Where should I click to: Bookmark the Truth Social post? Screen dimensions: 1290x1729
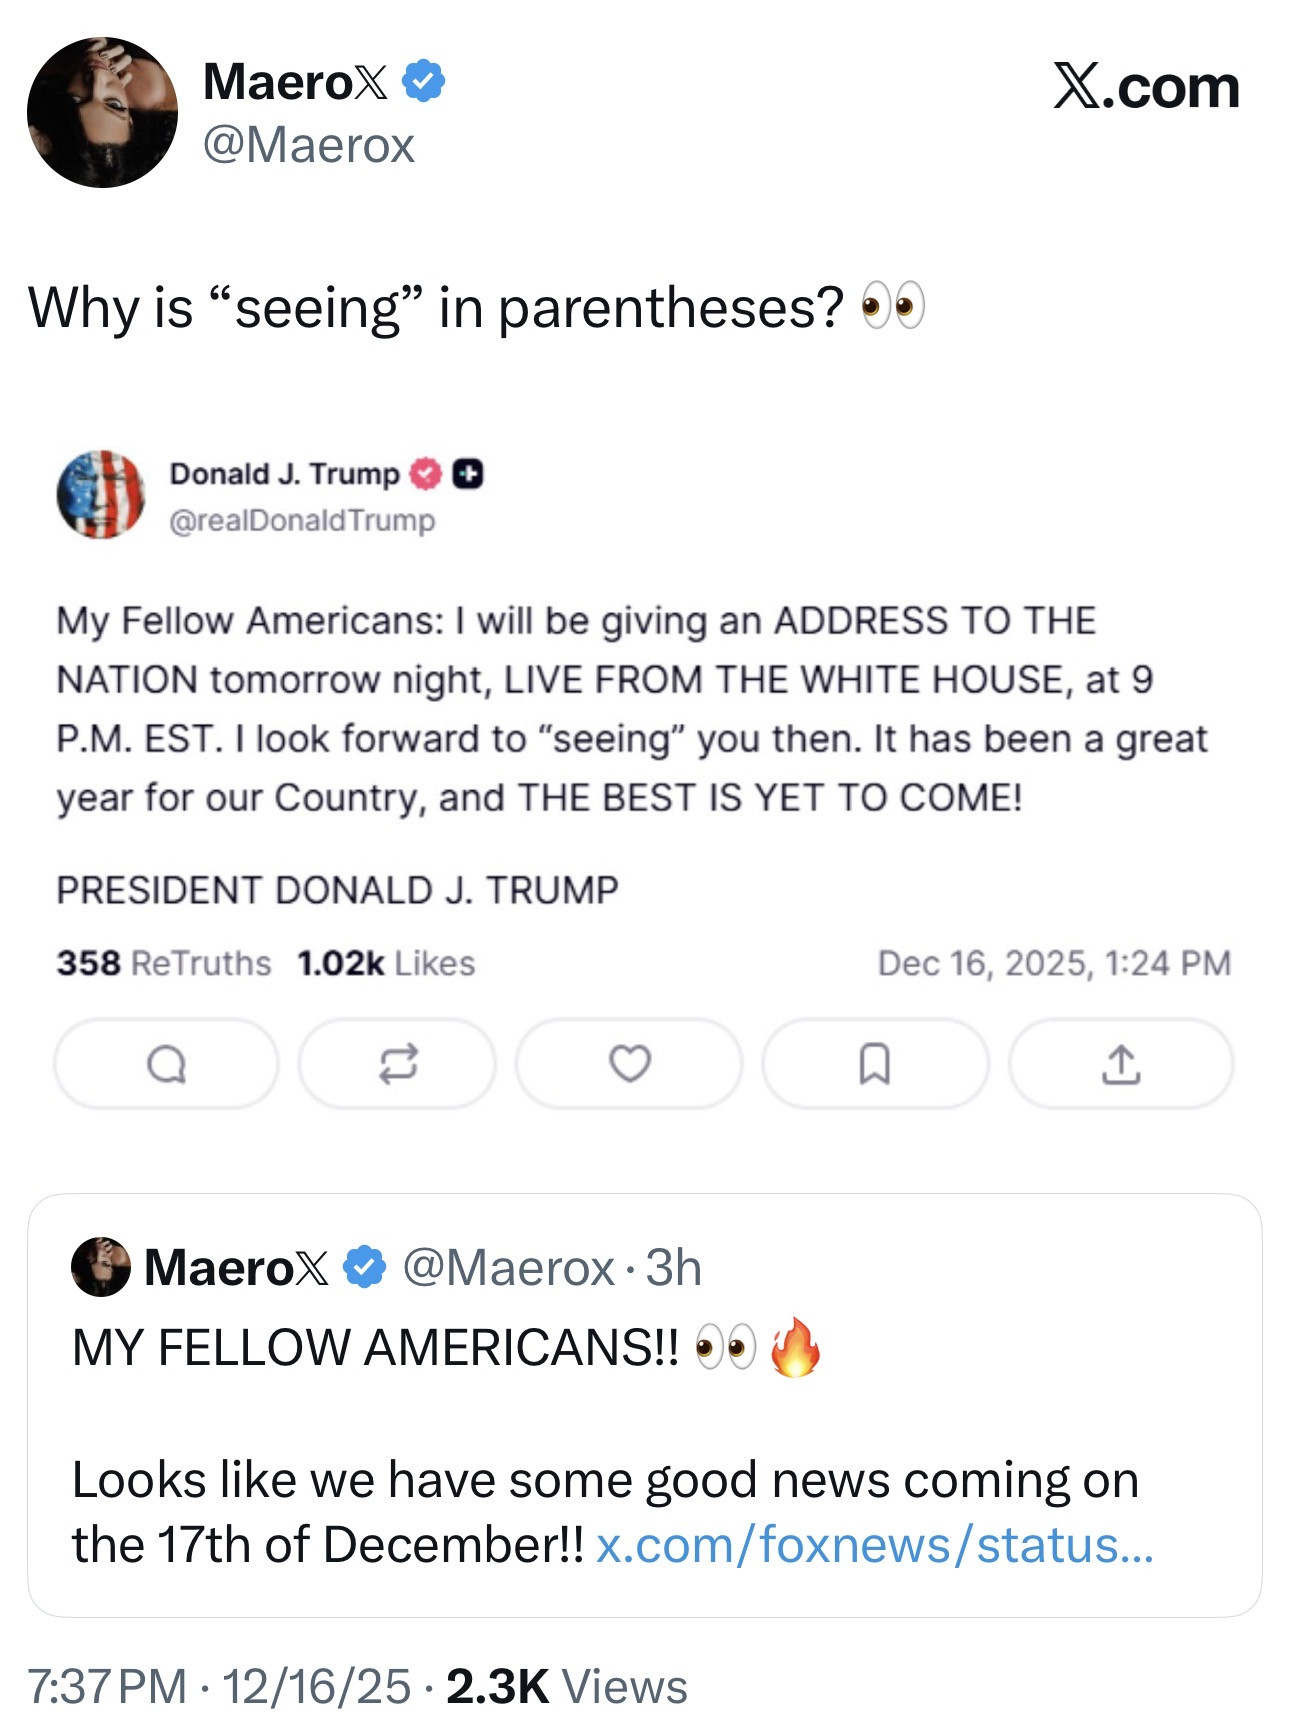[875, 1064]
